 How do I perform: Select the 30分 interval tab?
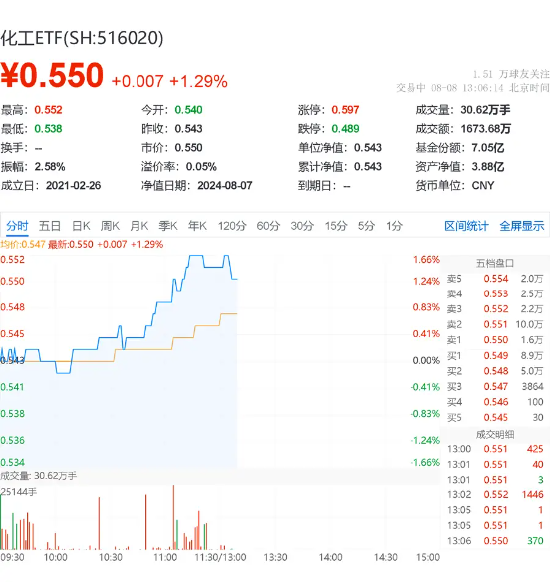(x=302, y=226)
